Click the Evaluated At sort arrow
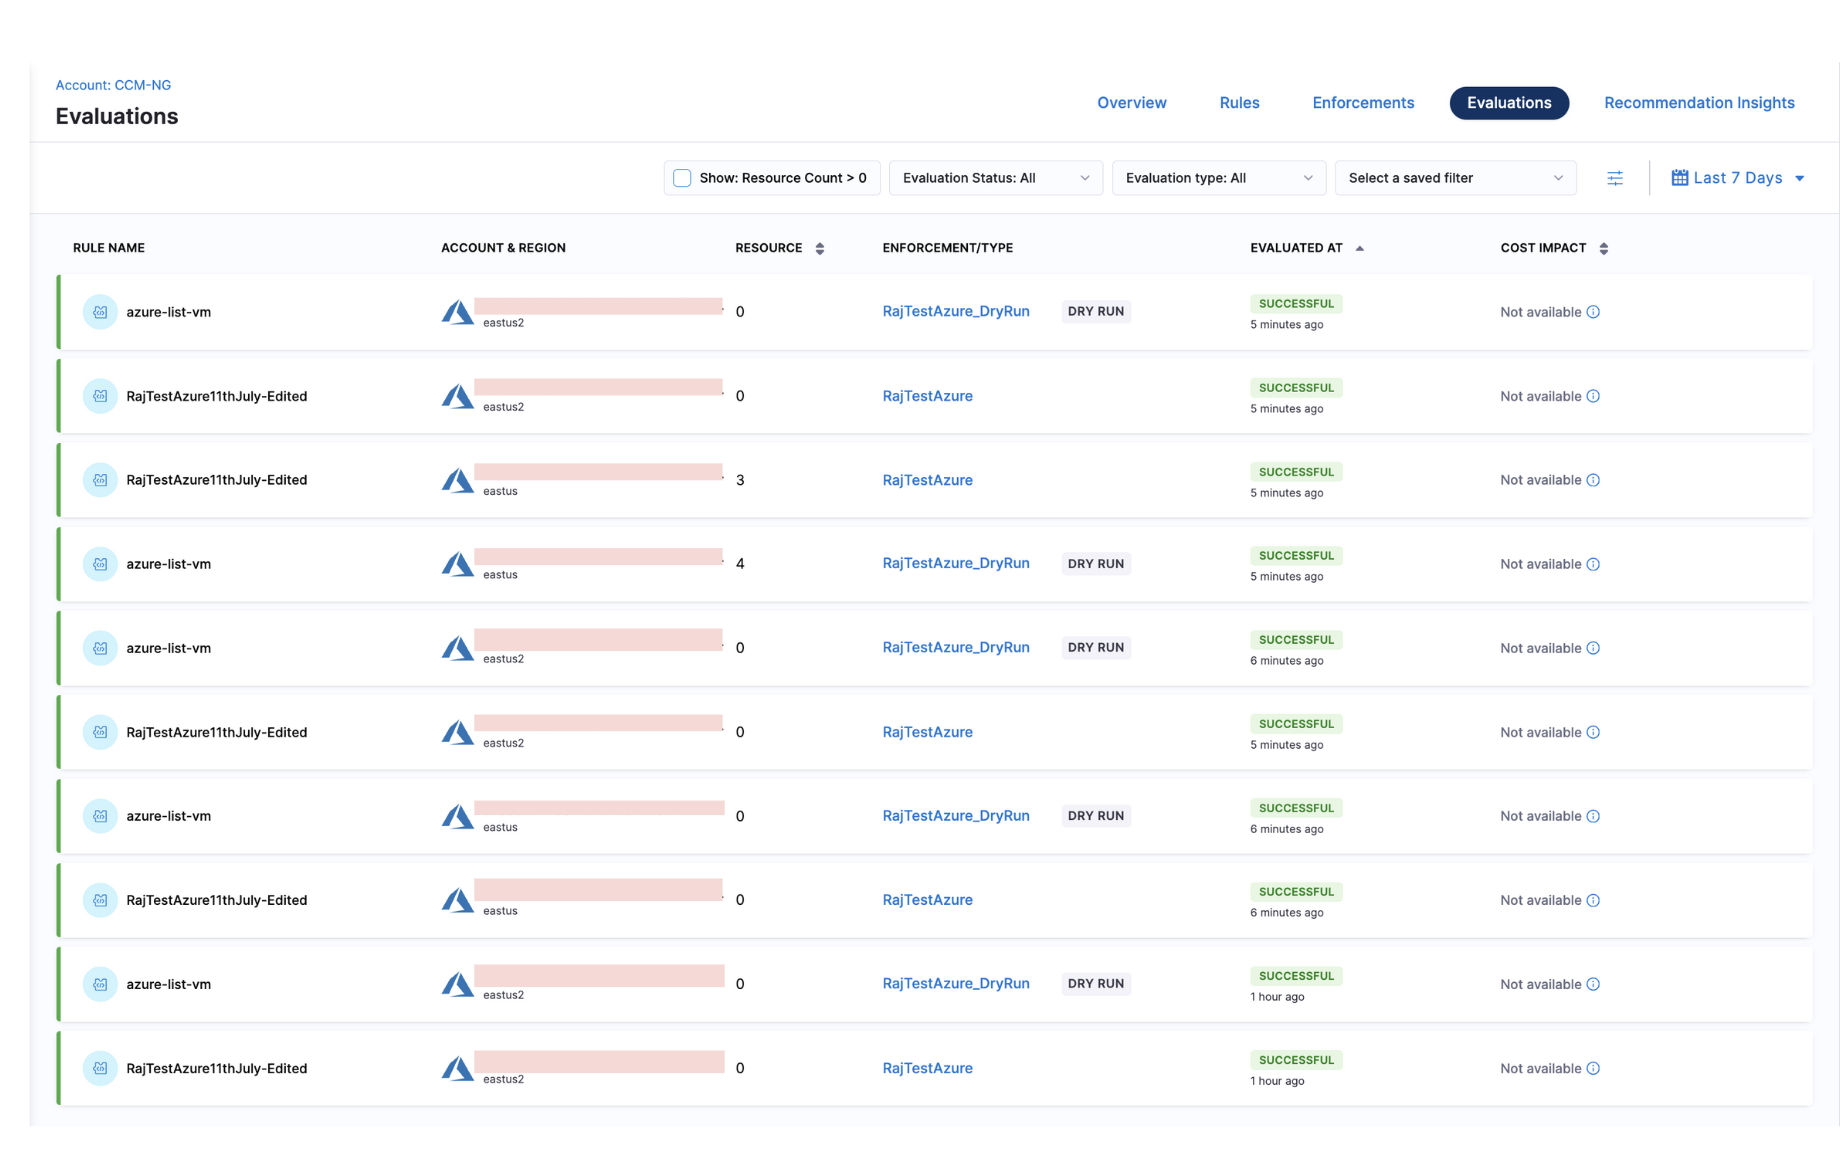This screenshot has height=1162, width=1844. 1359,249
